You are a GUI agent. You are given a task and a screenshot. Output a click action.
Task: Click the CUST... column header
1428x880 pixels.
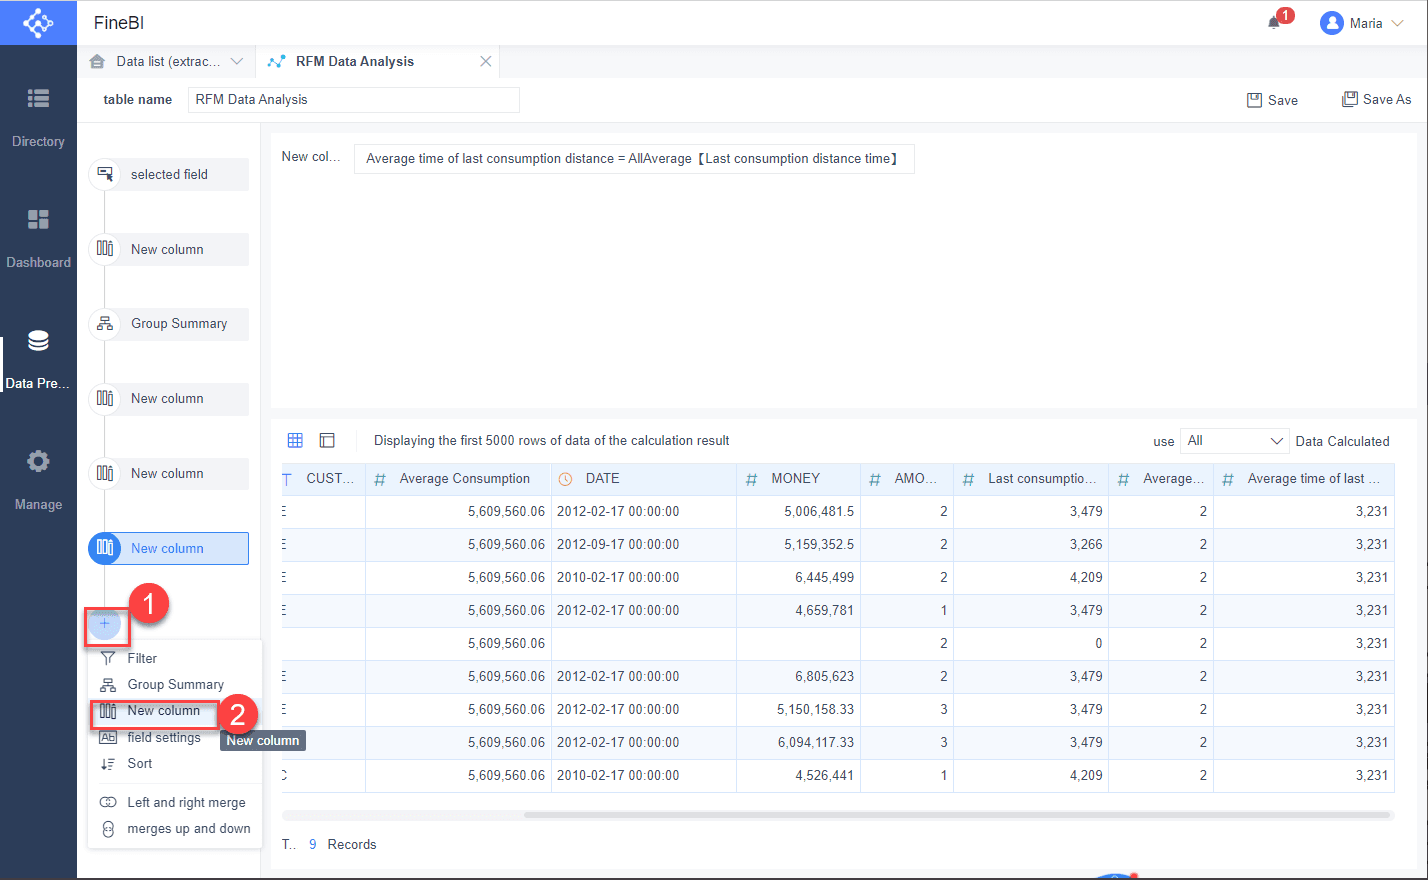324,479
